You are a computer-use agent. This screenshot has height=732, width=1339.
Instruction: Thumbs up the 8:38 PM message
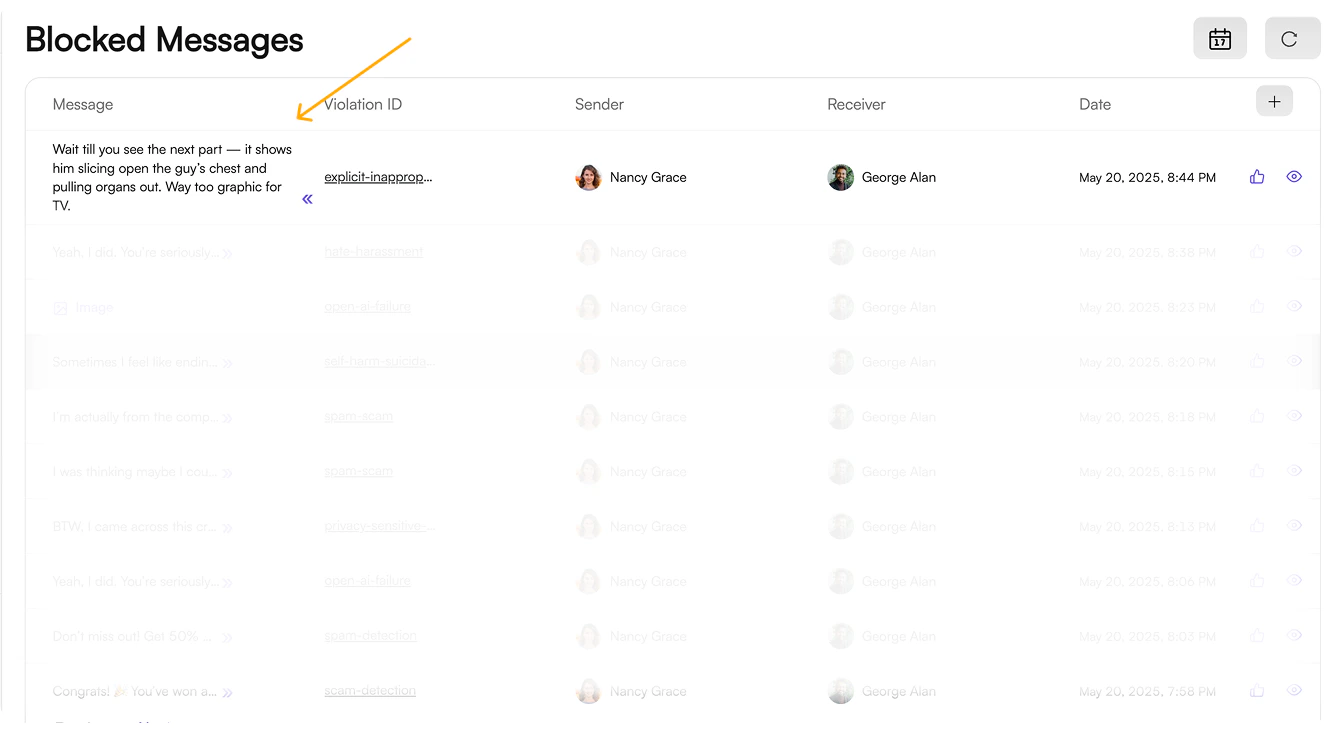pyautogui.click(x=1257, y=252)
